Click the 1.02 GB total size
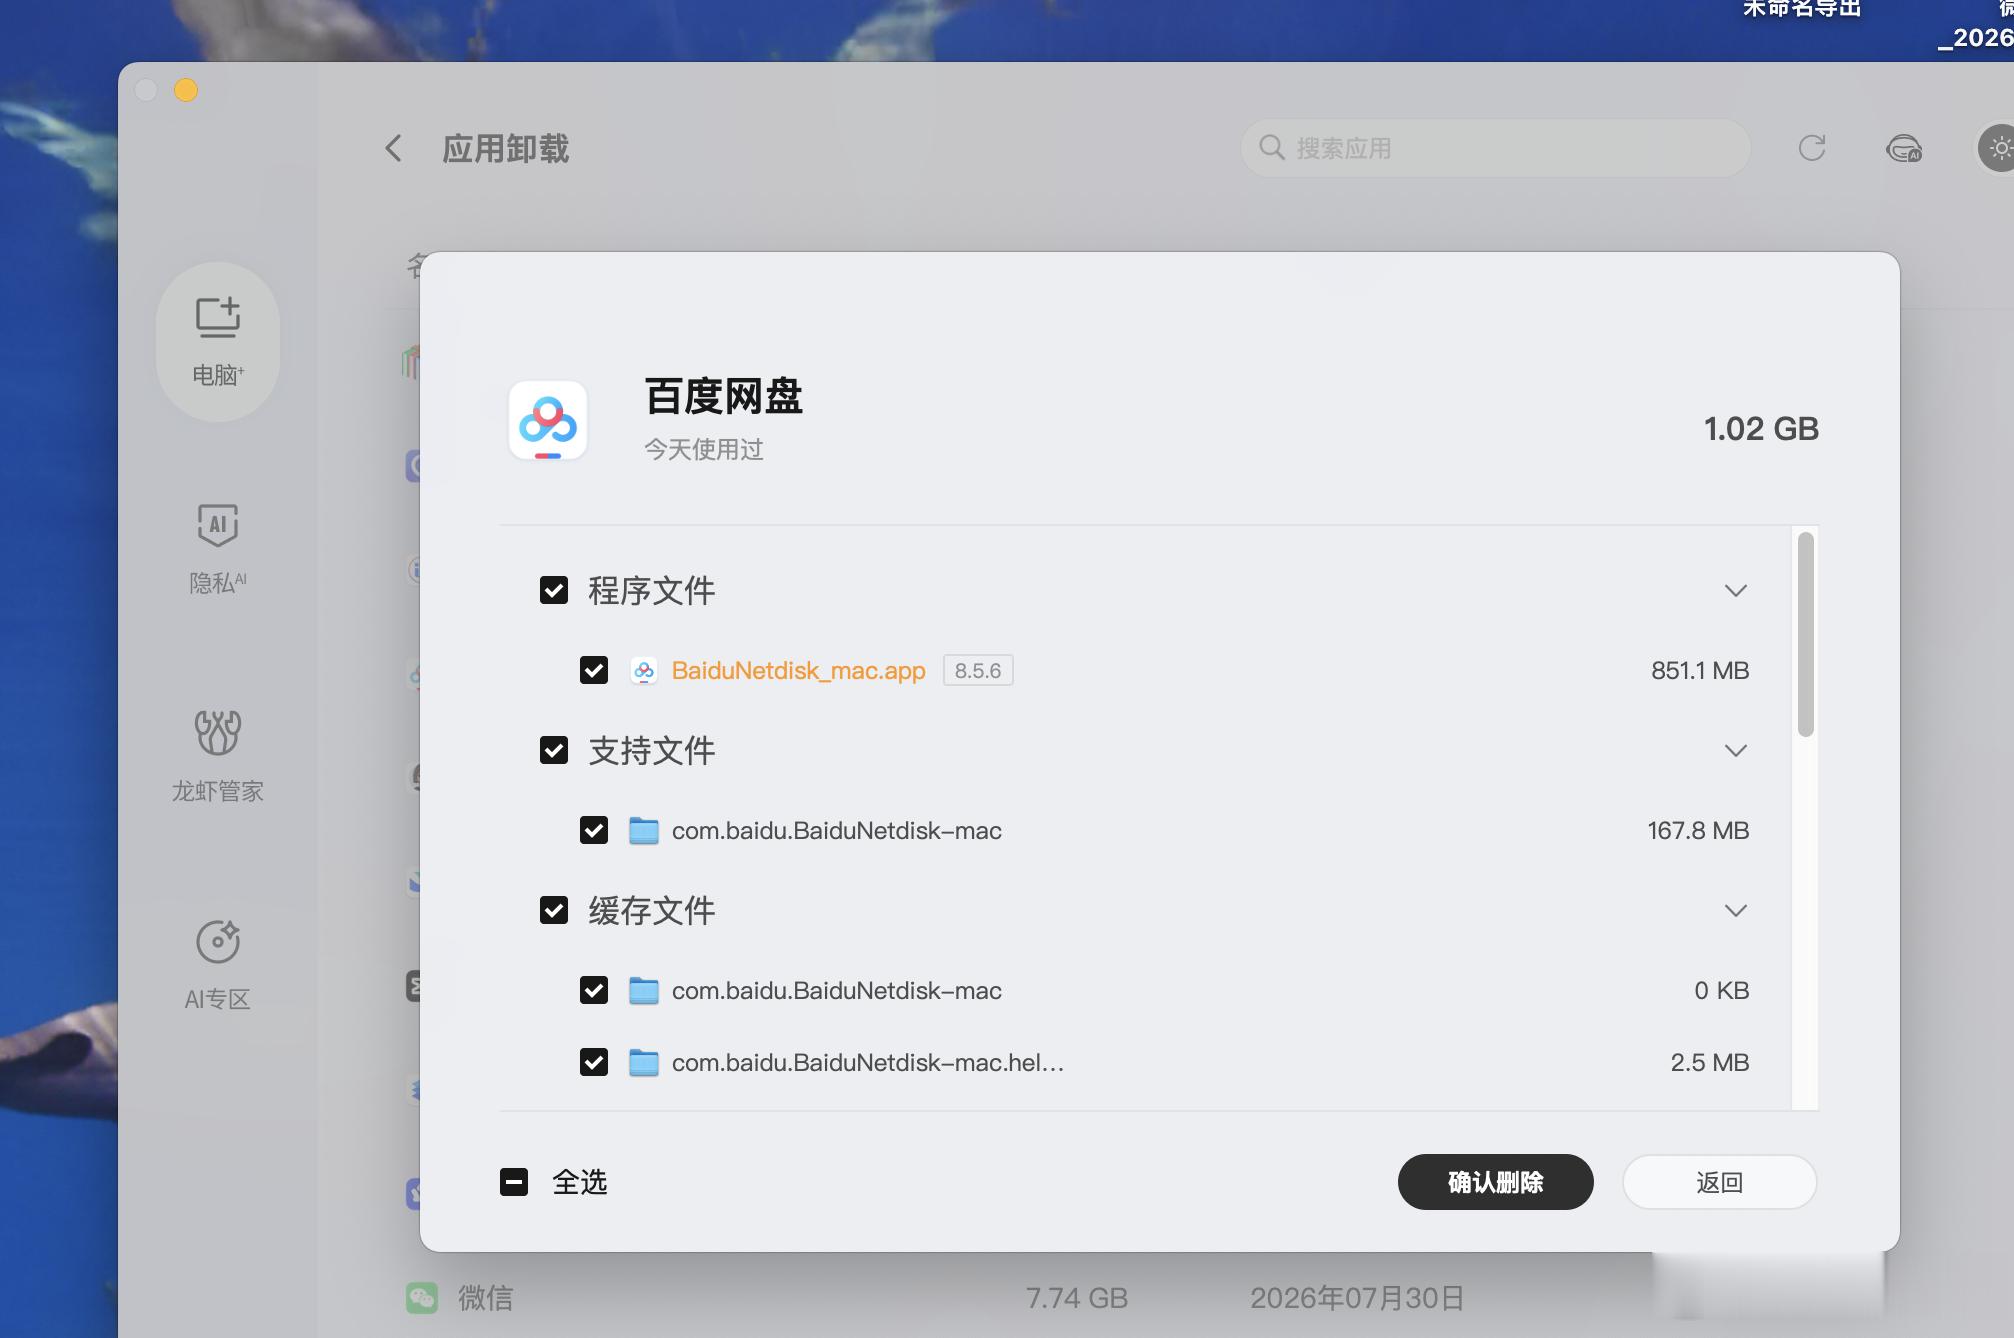This screenshot has width=2014, height=1338. click(x=1761, y=428)
